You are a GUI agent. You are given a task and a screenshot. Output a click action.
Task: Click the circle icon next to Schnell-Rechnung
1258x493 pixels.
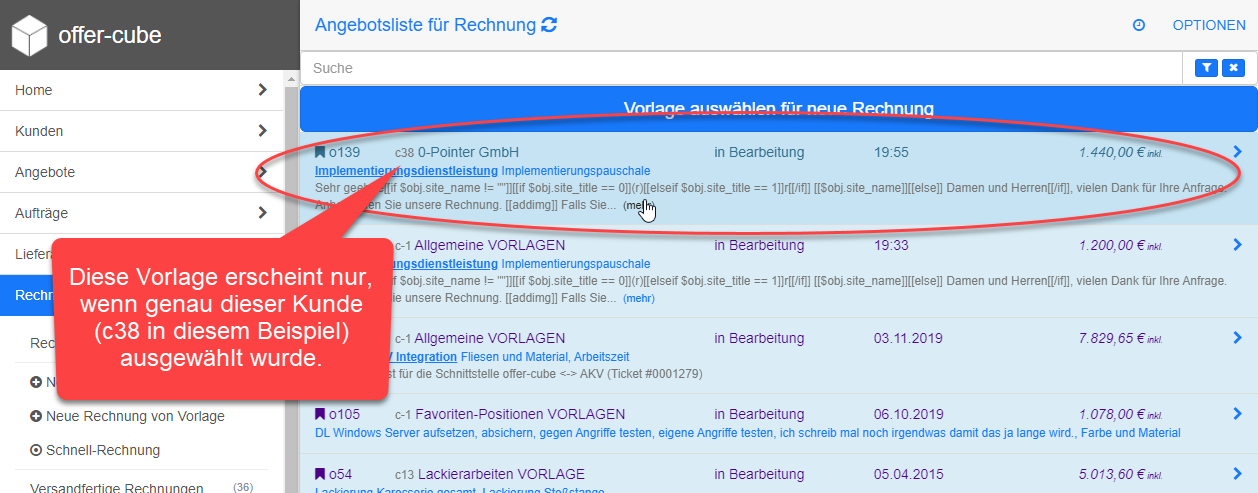[36, 450]
